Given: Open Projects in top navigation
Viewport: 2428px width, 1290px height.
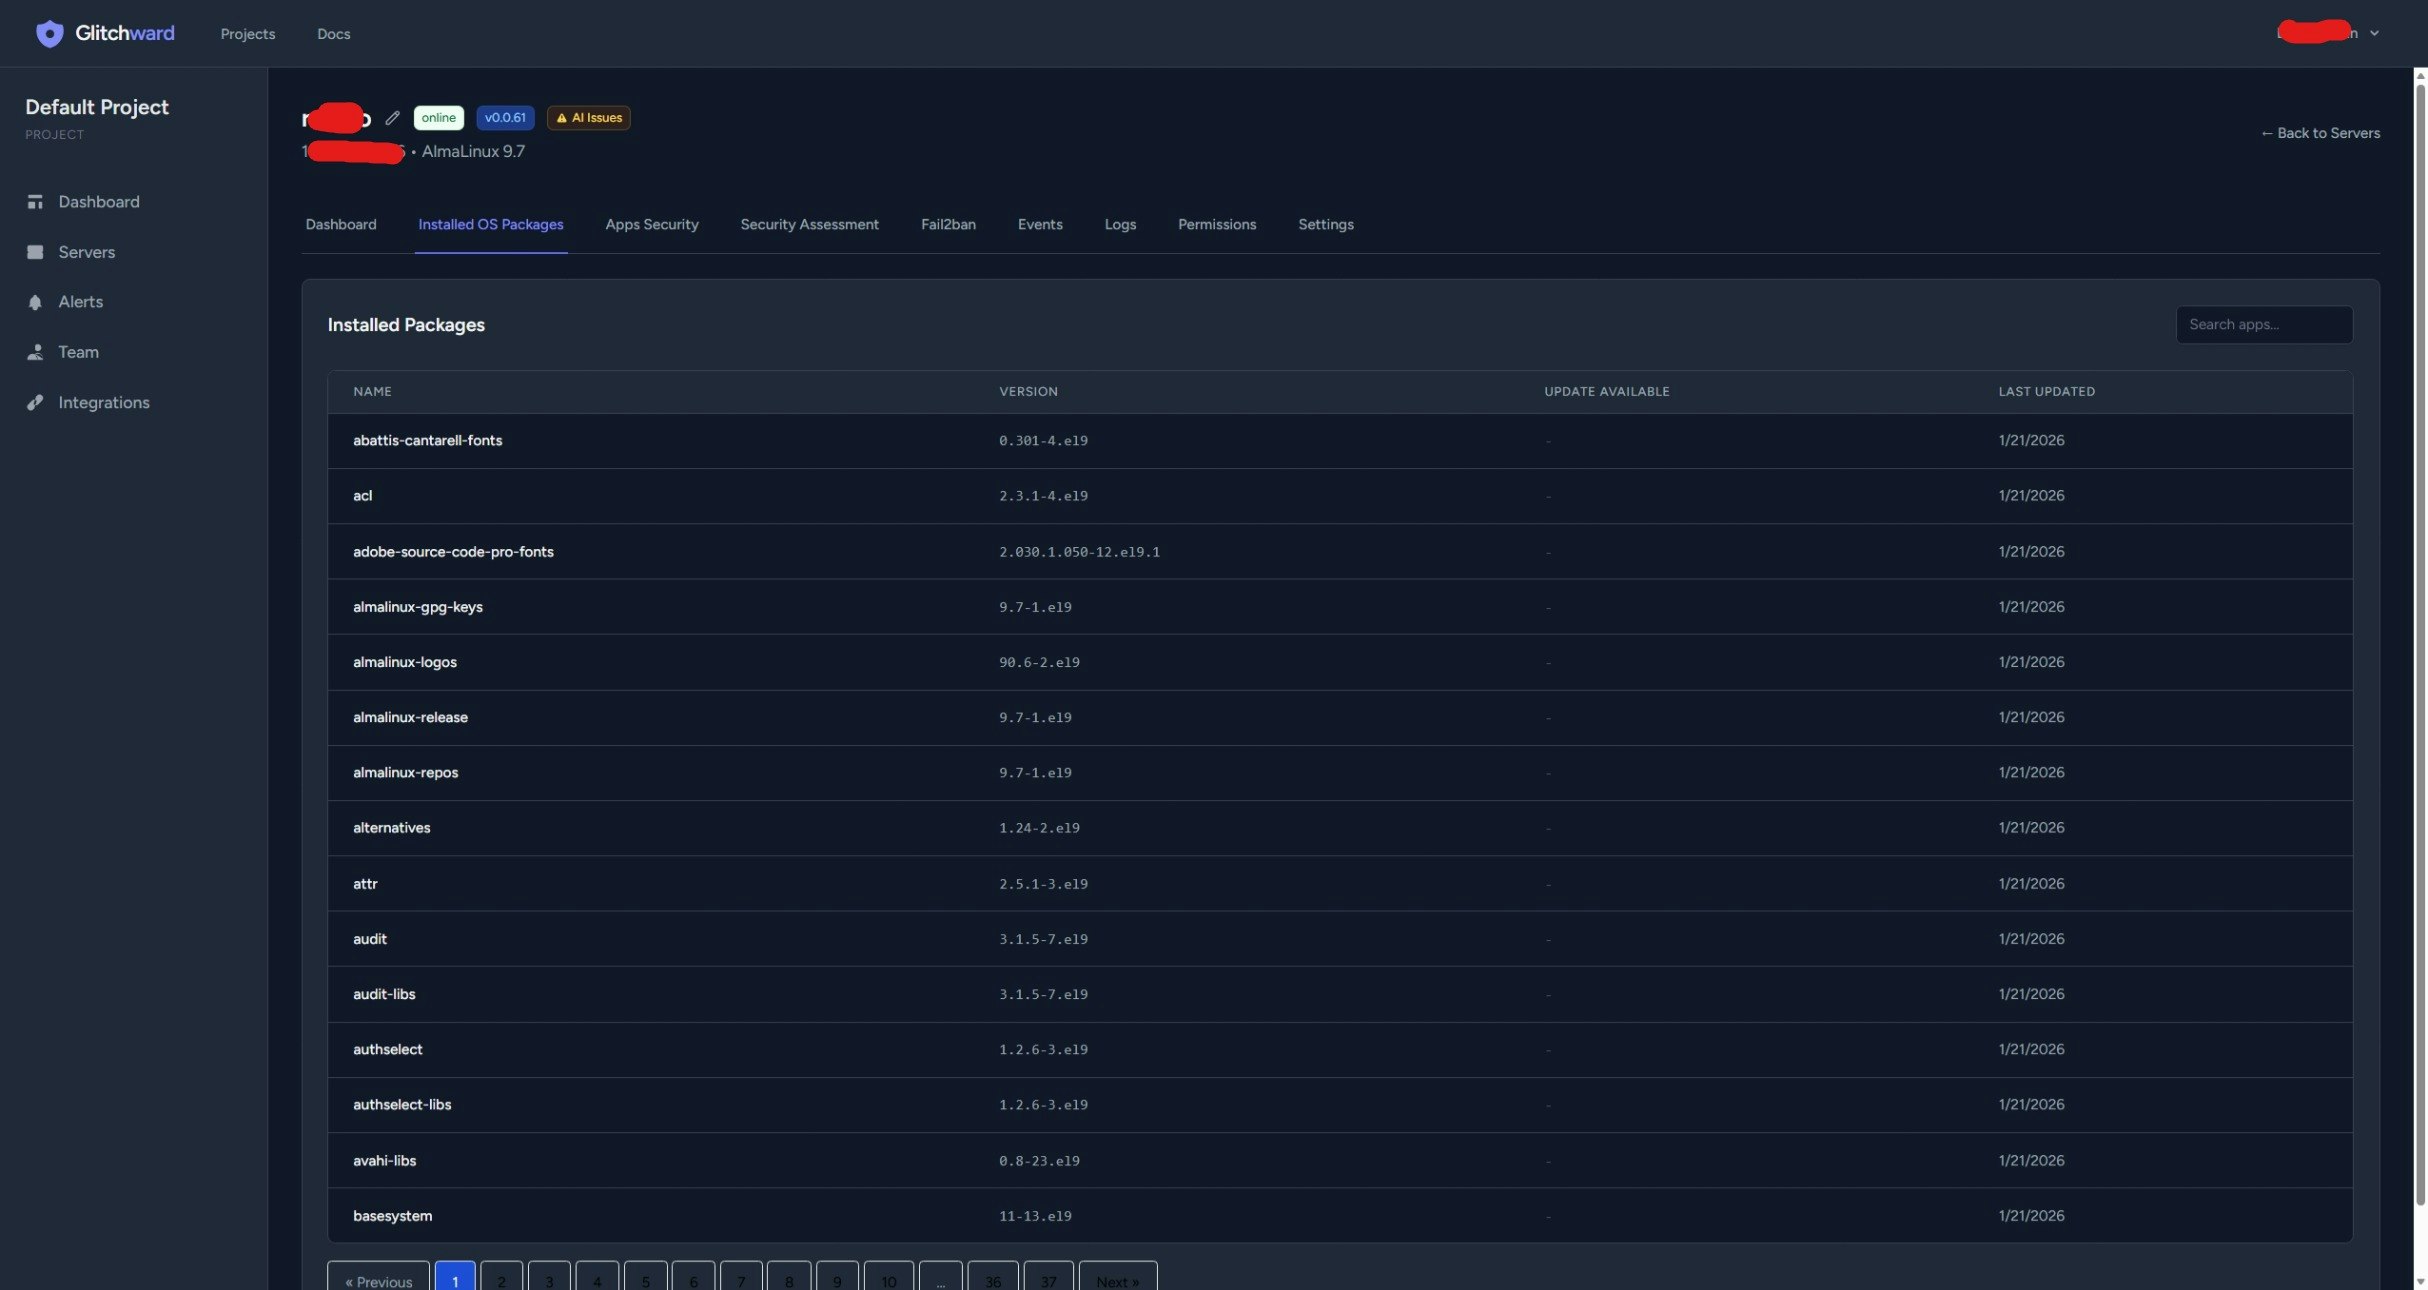Looking at the screenshot, I should [x=247, y=34].
